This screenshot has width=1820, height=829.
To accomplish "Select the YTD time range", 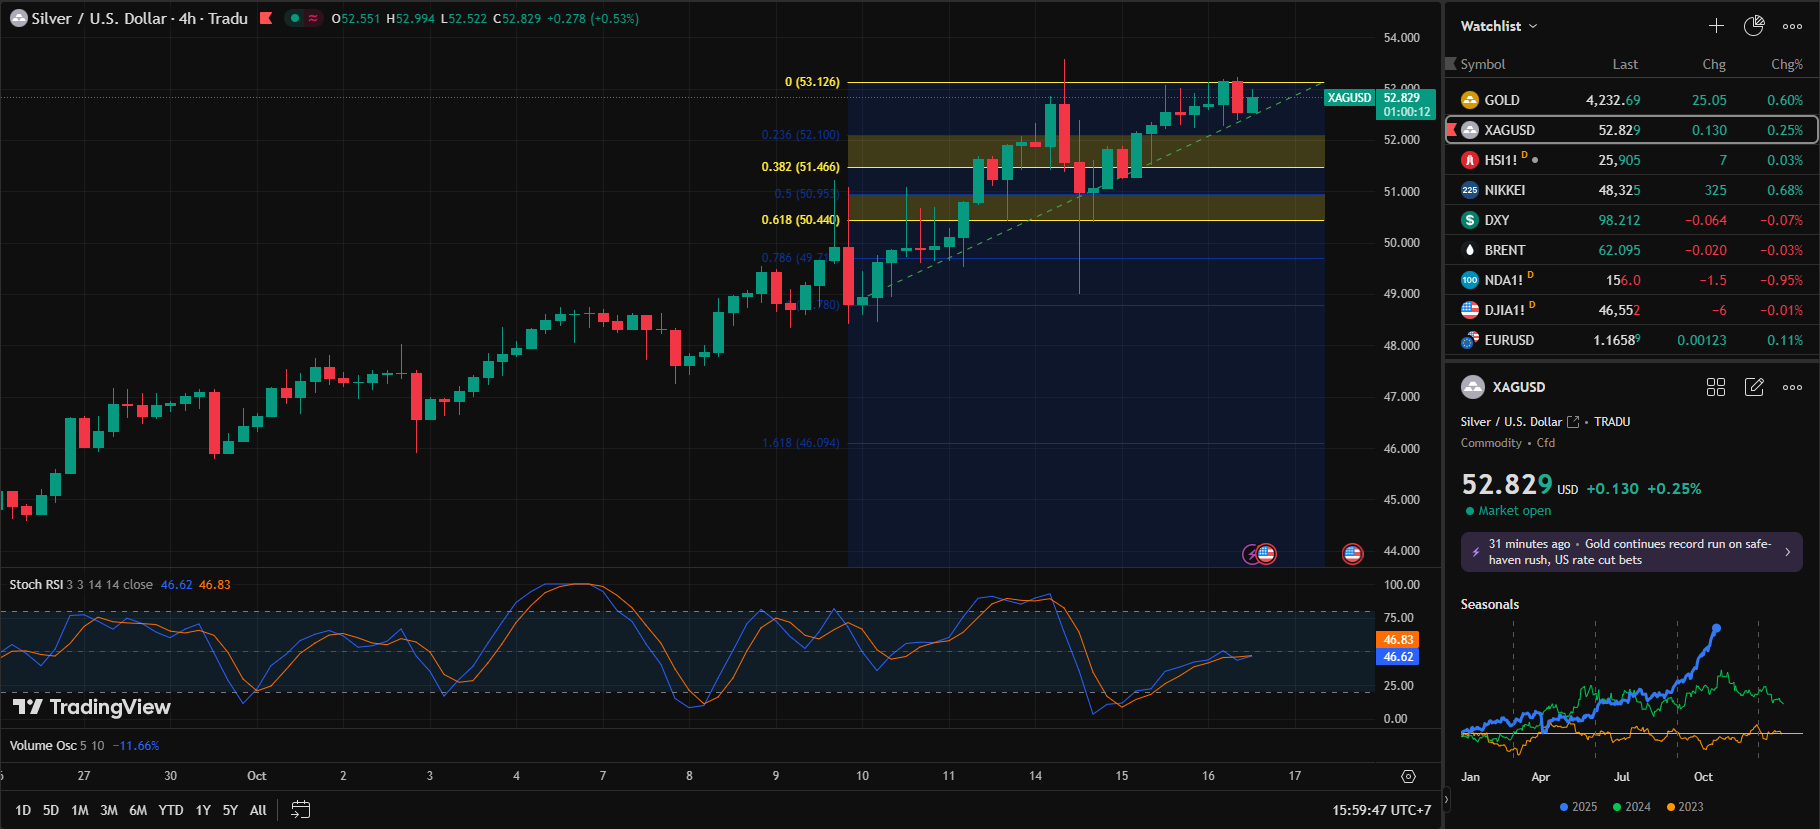I will pos(171,810).
